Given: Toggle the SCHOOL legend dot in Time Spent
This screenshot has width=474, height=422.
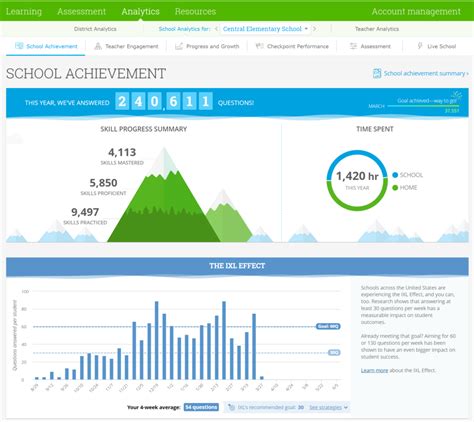Looking at the screenshot, I should (395, 175).
